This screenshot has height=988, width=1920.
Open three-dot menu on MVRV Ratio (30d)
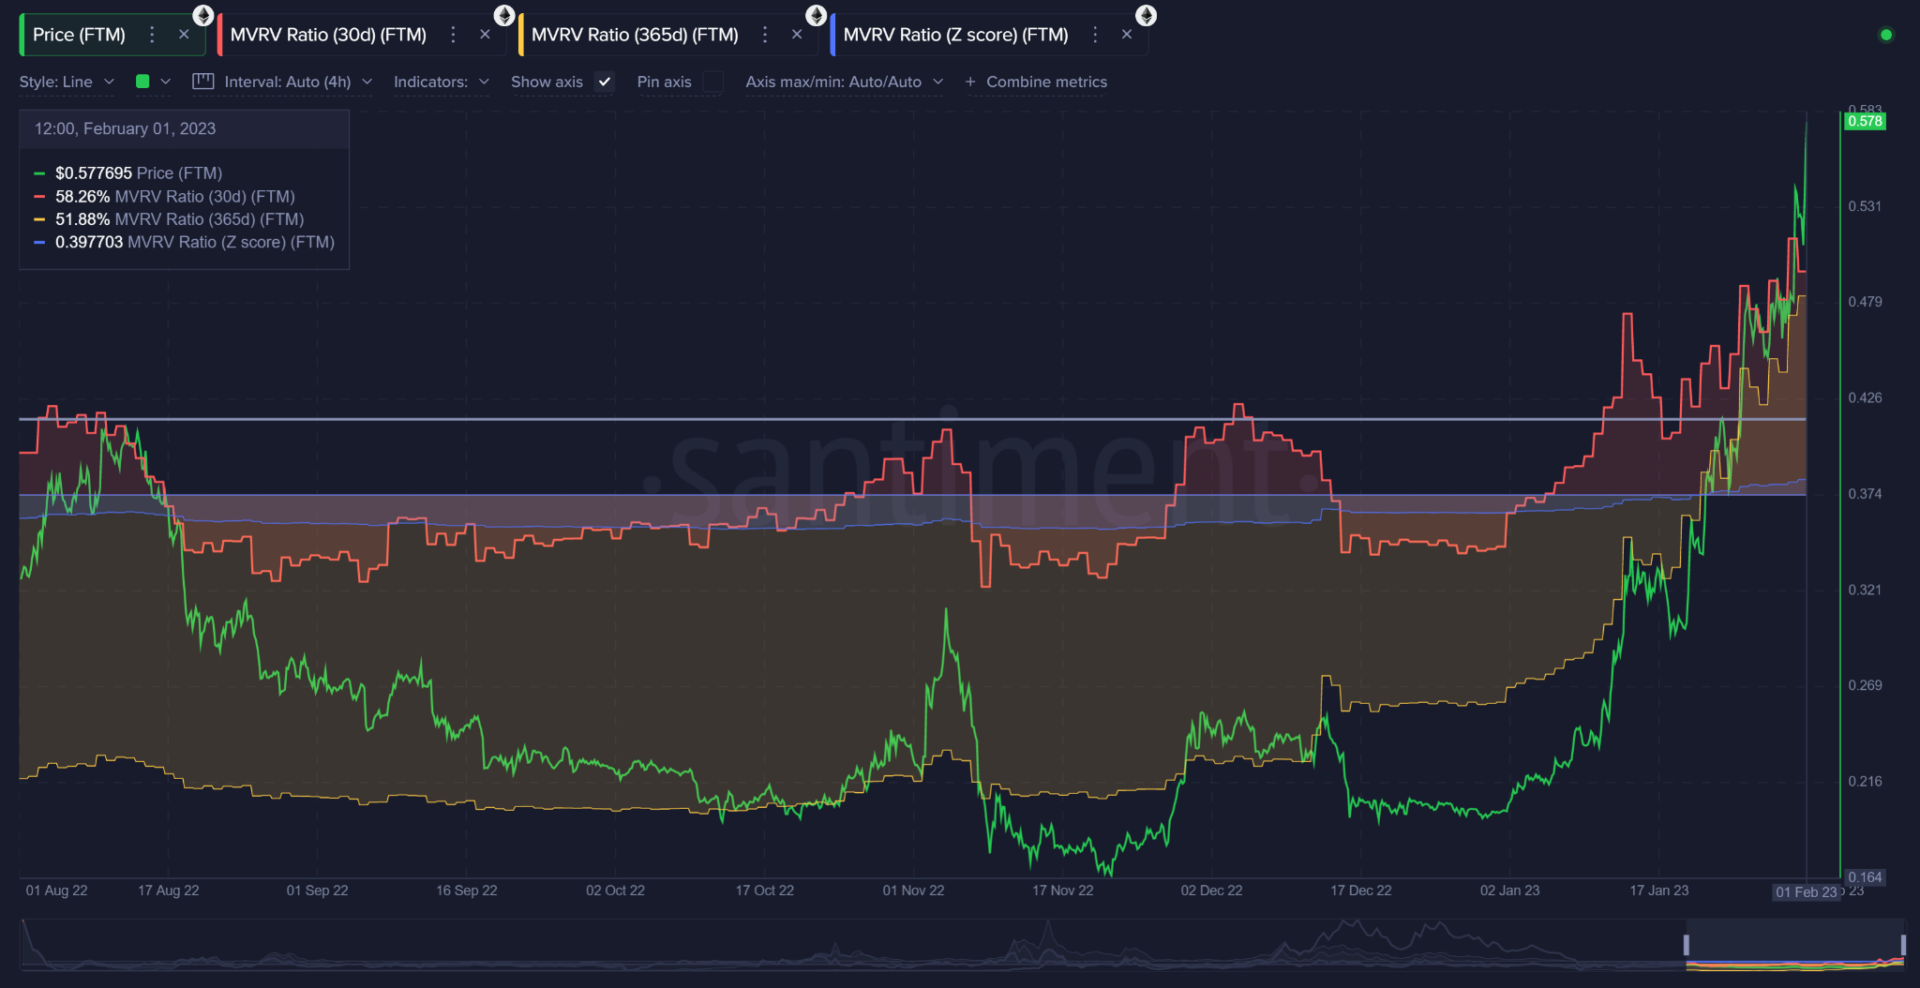point(453,33)
